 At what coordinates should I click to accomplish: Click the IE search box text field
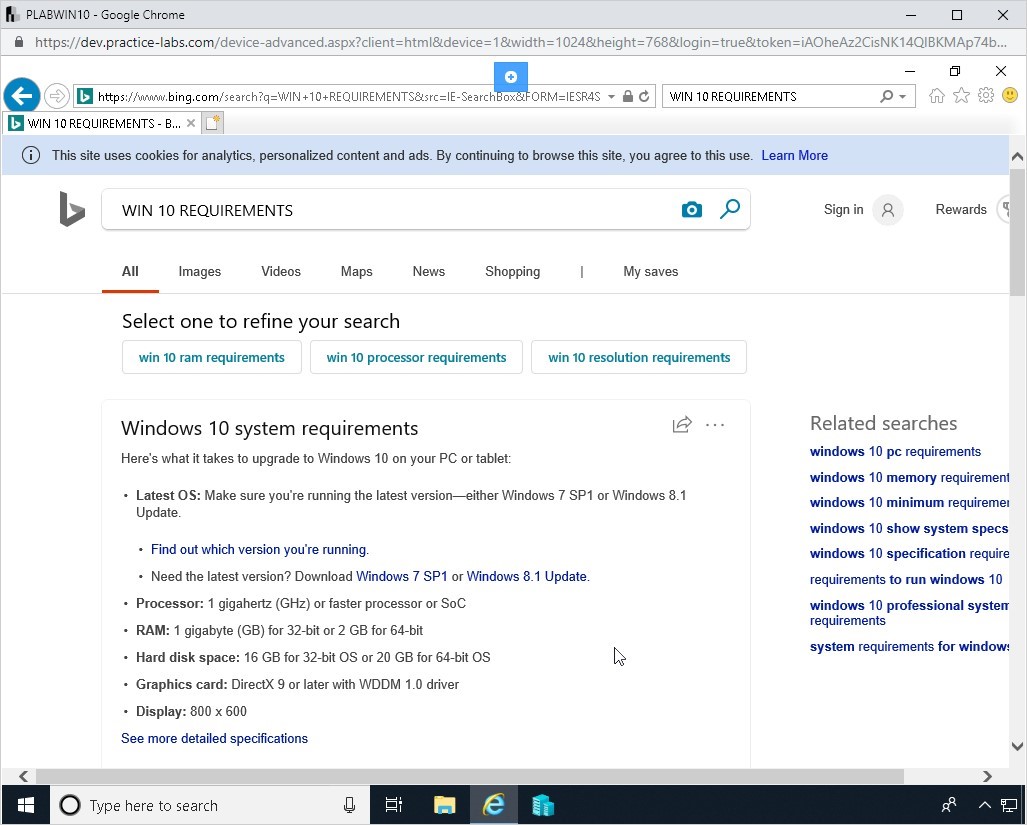click(770, 96)
